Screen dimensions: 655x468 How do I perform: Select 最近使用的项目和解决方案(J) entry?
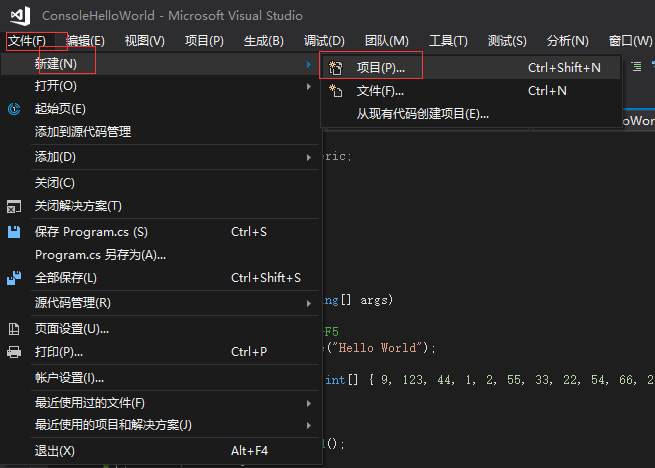coord(161,425)
